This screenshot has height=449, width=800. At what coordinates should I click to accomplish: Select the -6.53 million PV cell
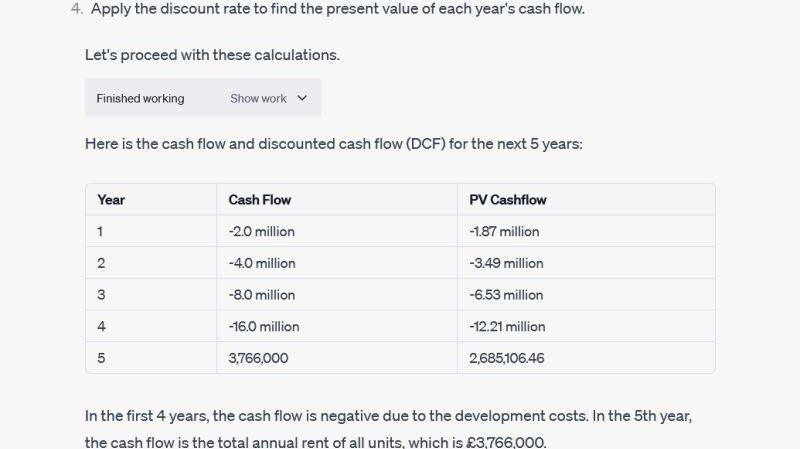pyautogui.click(x=506, y=295)
